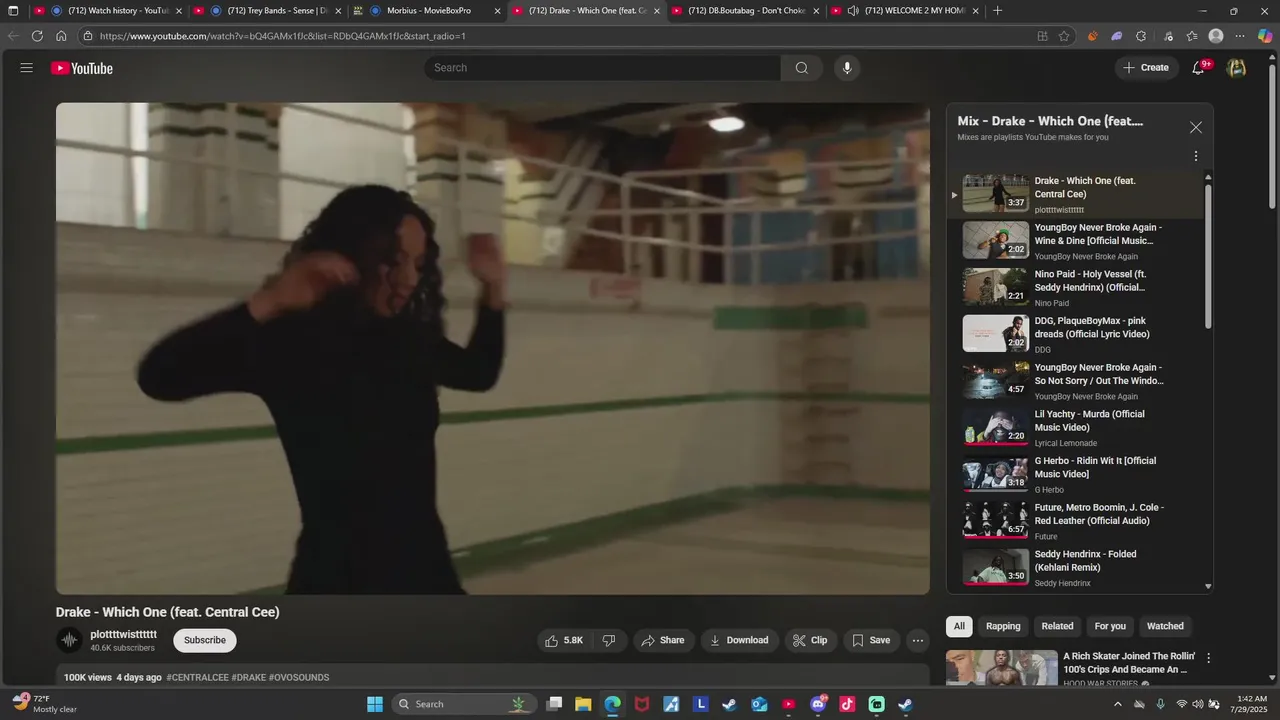Open the plottttwistttttt channel name link
Screen dimensions: 1280x720
pyautogui.click(x=124, y=634)
